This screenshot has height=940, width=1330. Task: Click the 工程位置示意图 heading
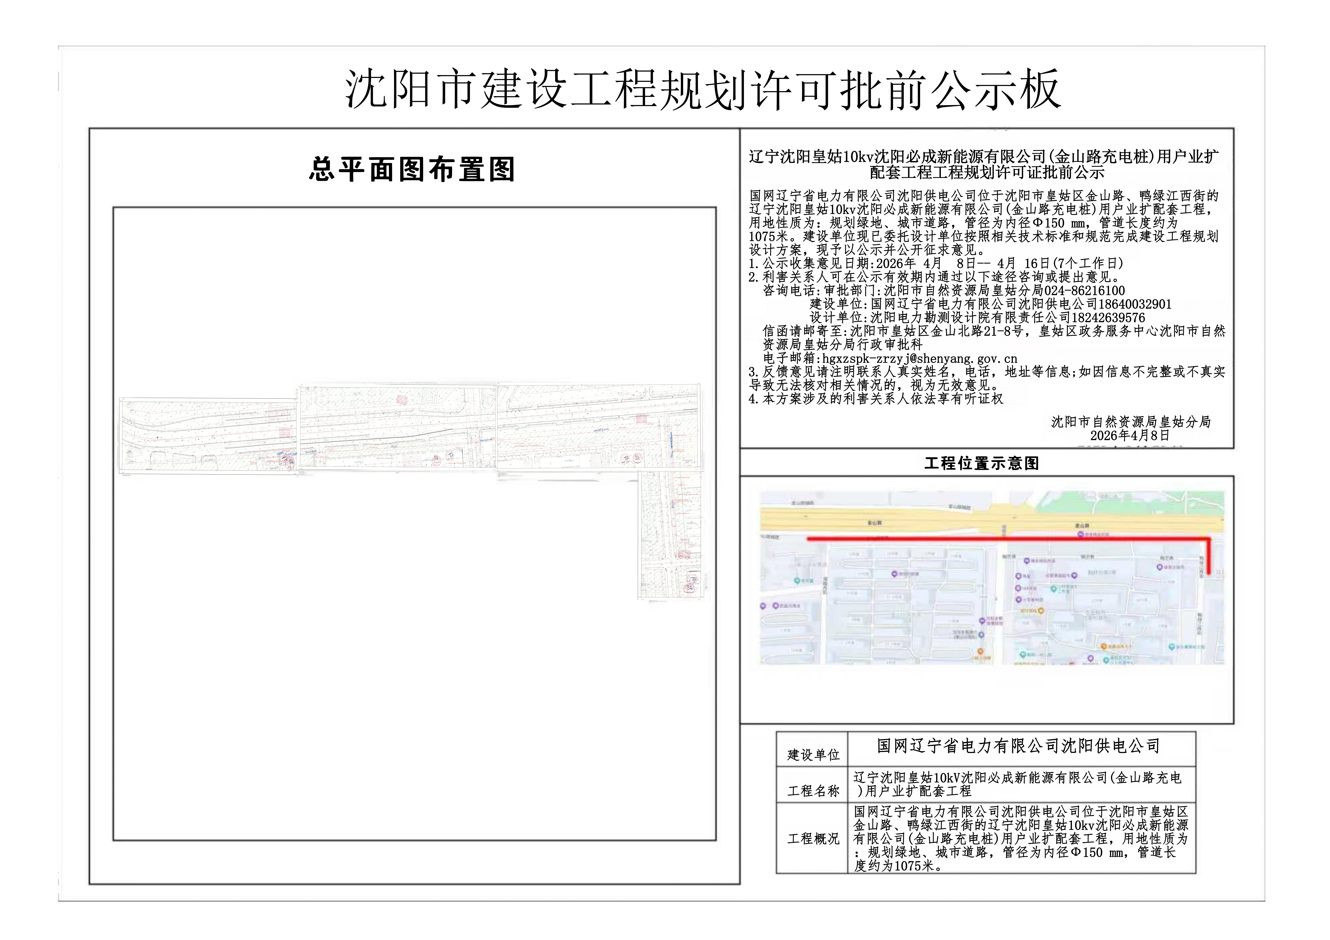[981, 463]
